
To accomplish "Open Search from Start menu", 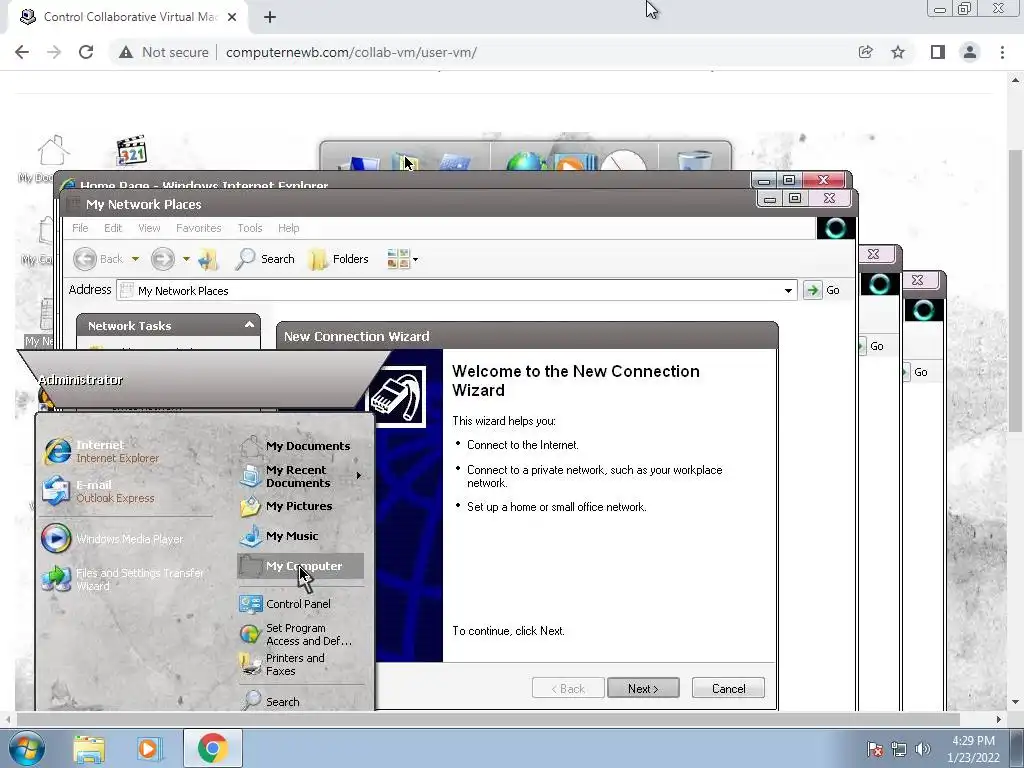I will click(x=271, y=701).
